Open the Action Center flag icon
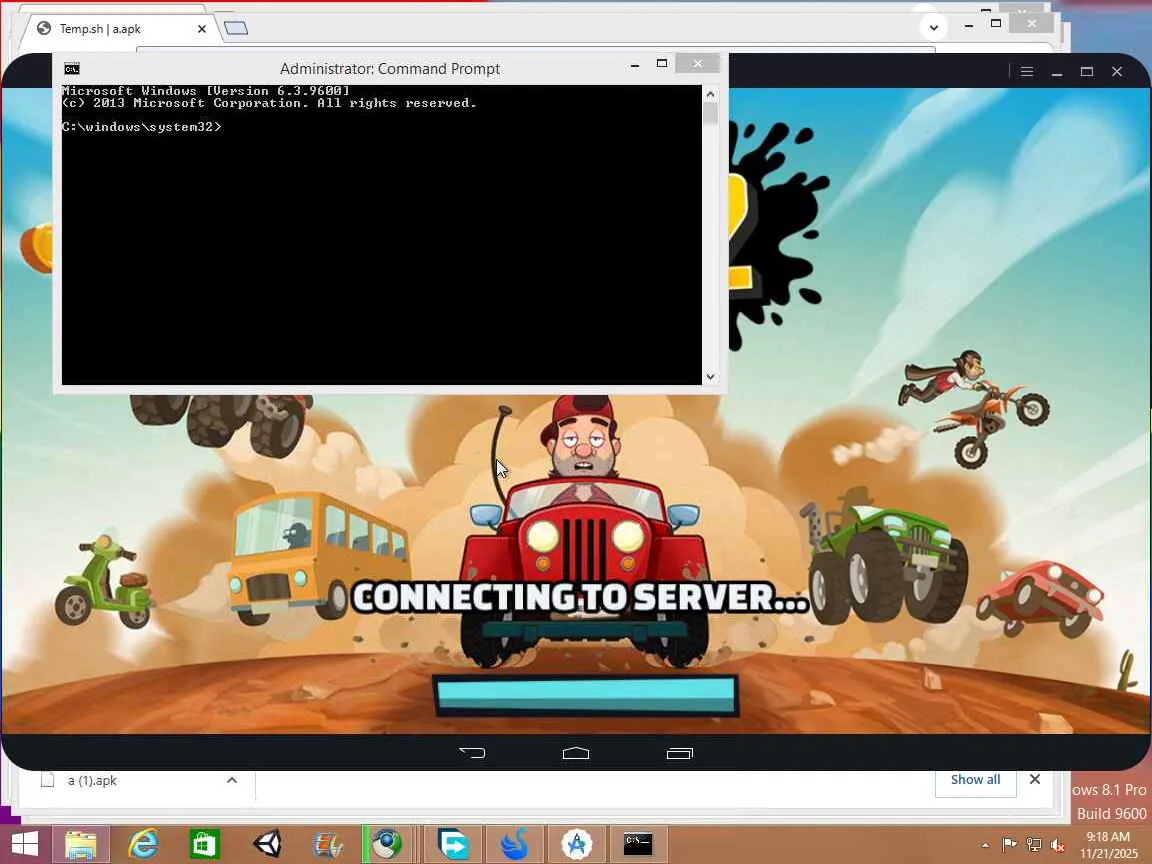The width and height of the screenshot is (1152, 864). click(1009, 845)
